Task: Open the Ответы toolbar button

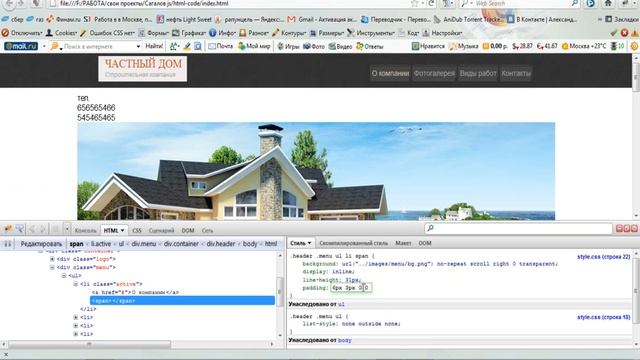Action: pos(369,46)
